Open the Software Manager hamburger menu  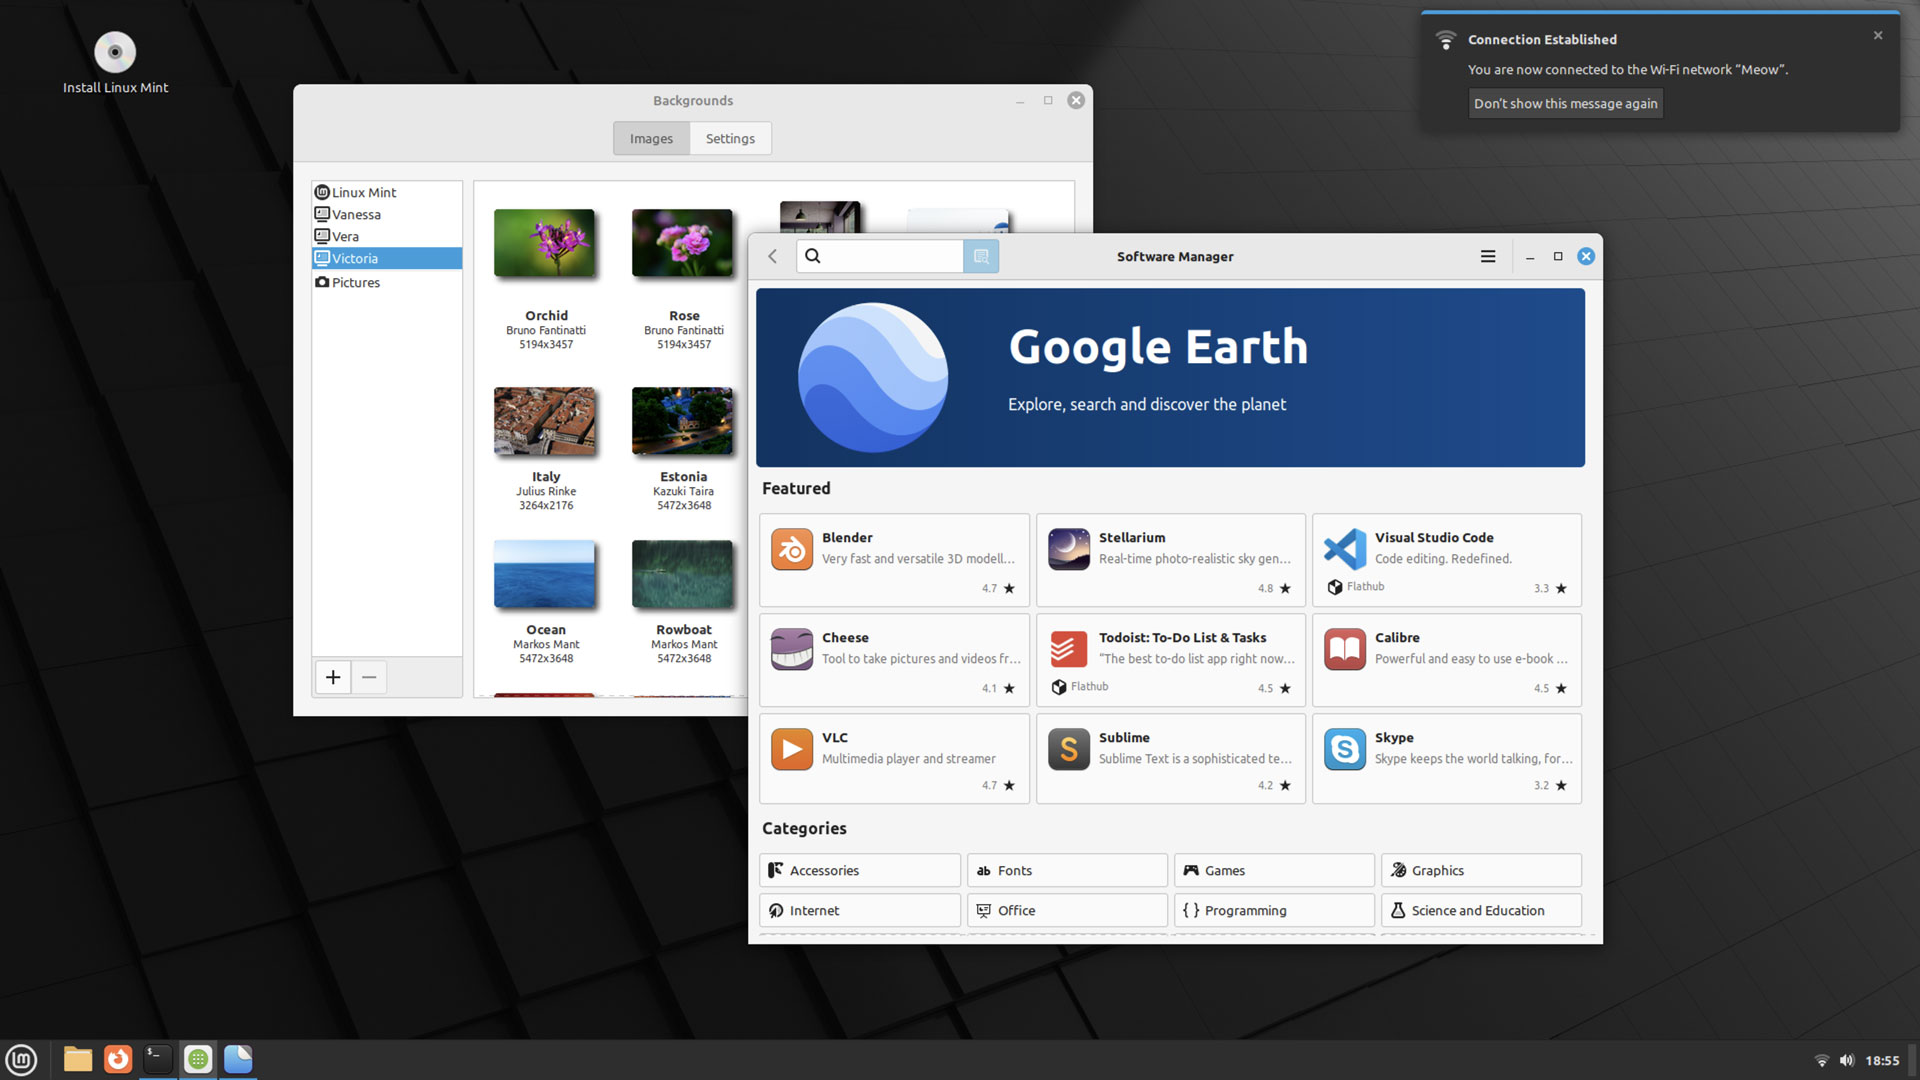point(1488,257)
